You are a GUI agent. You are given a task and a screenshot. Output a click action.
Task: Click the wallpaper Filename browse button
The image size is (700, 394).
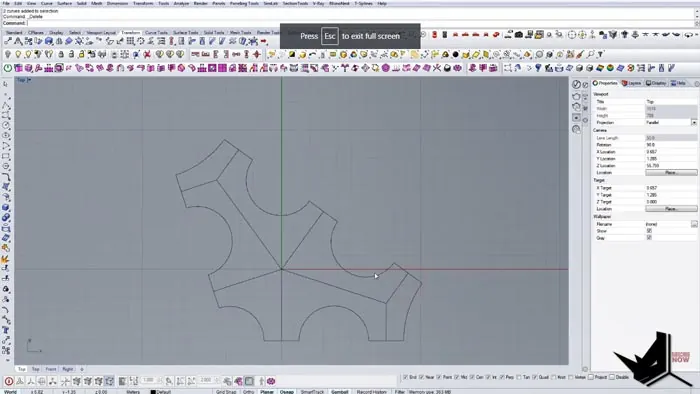pos(694,224)
